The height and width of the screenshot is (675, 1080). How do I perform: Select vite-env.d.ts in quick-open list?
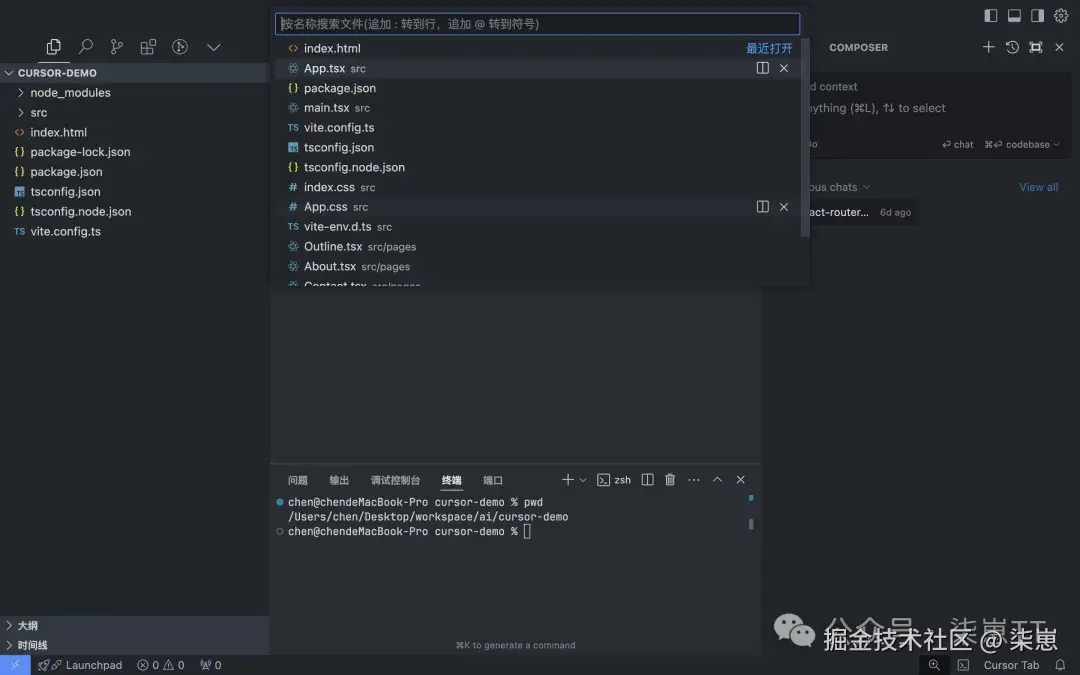point(537,227)
